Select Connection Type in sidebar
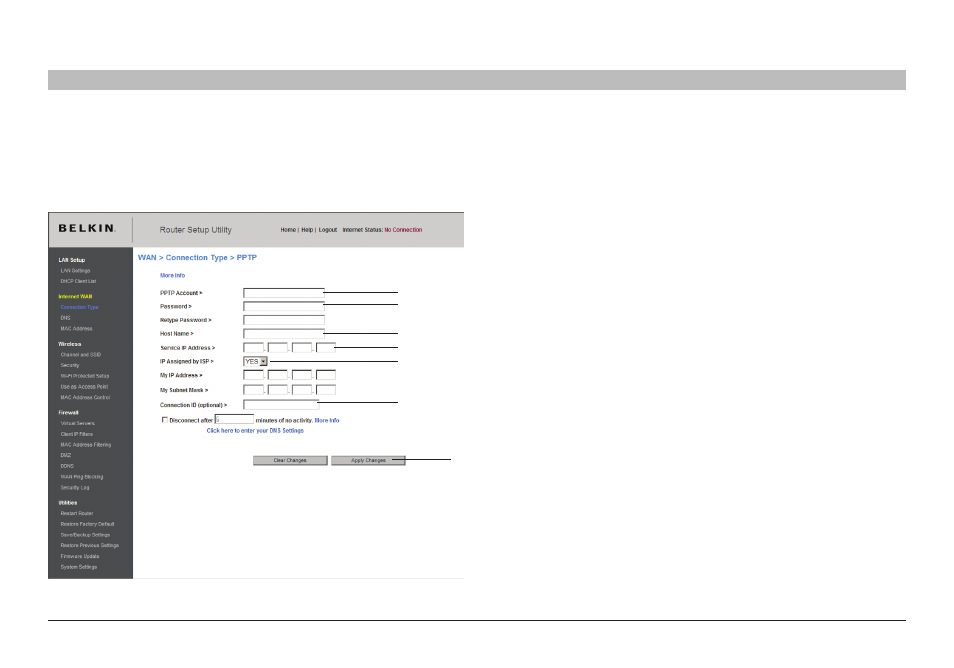Viewport: 954px width, 668px height. coord(80,307)
